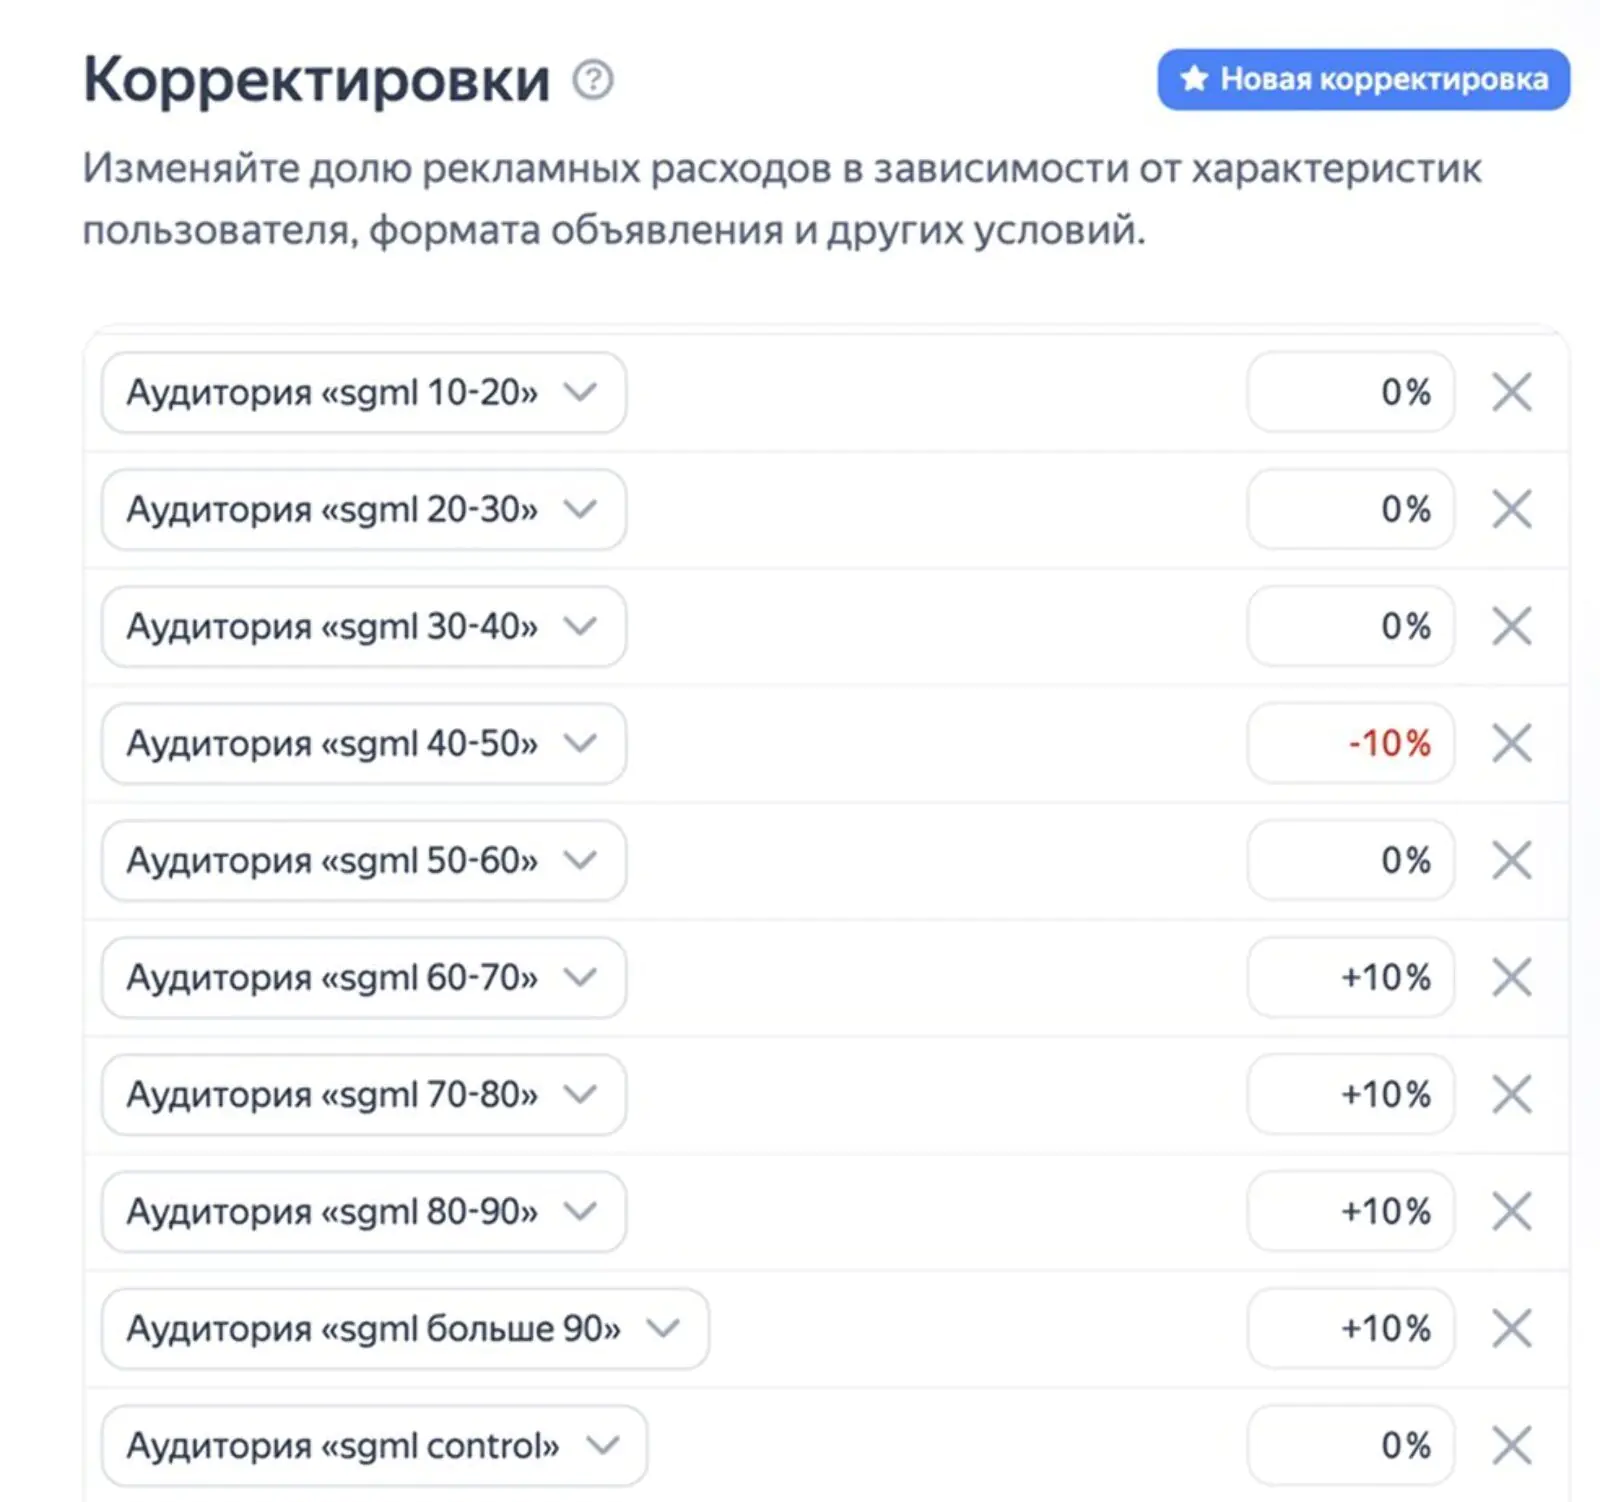Remove the «sgml 10-20» adjustment row
This screenshot has height=1502, width=1600.
pos(1512,392)
